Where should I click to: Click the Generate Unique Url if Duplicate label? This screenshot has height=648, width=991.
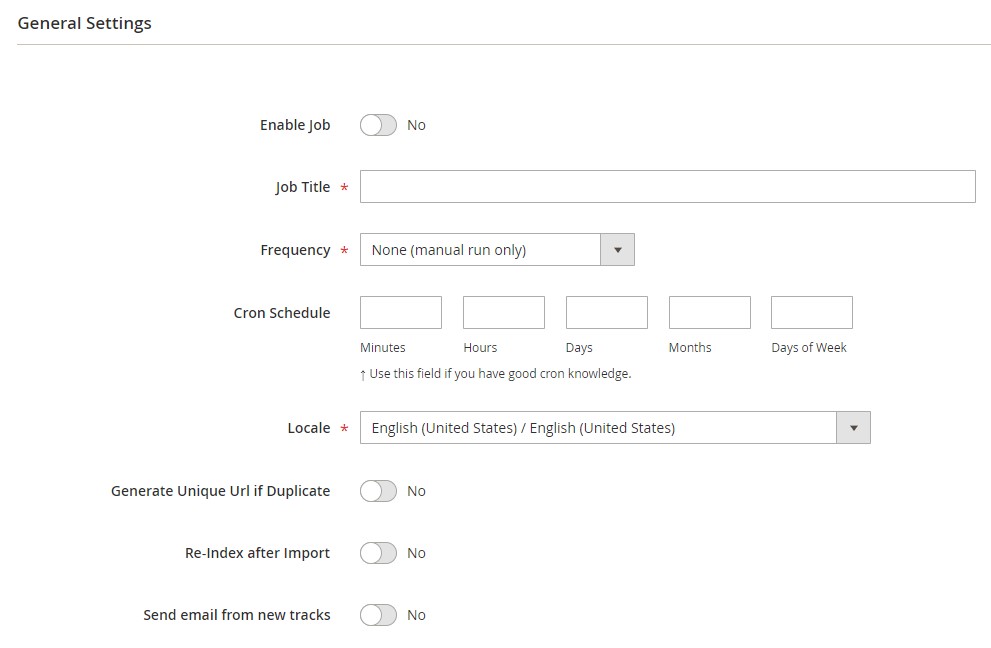(221, 491)
